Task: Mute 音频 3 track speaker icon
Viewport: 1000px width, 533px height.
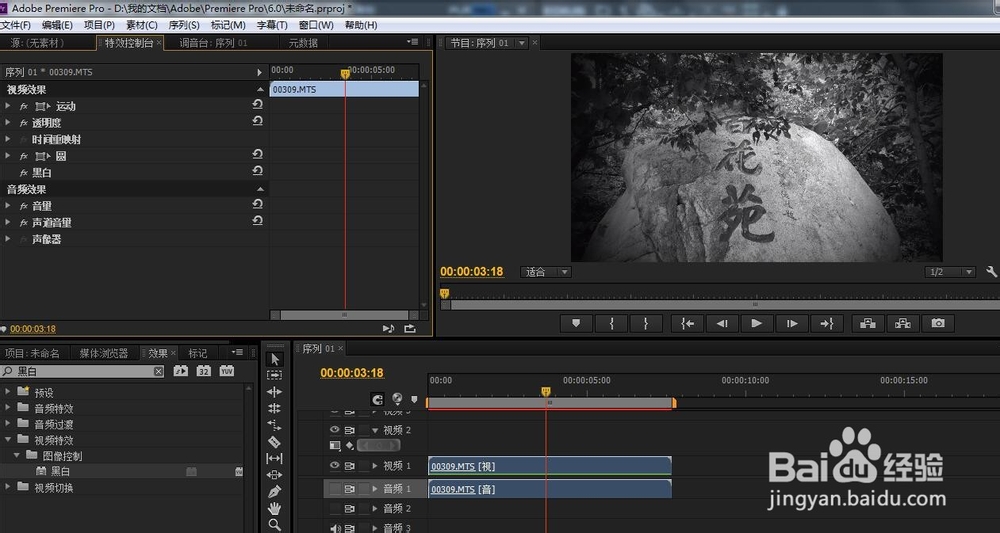Action: 335,528
